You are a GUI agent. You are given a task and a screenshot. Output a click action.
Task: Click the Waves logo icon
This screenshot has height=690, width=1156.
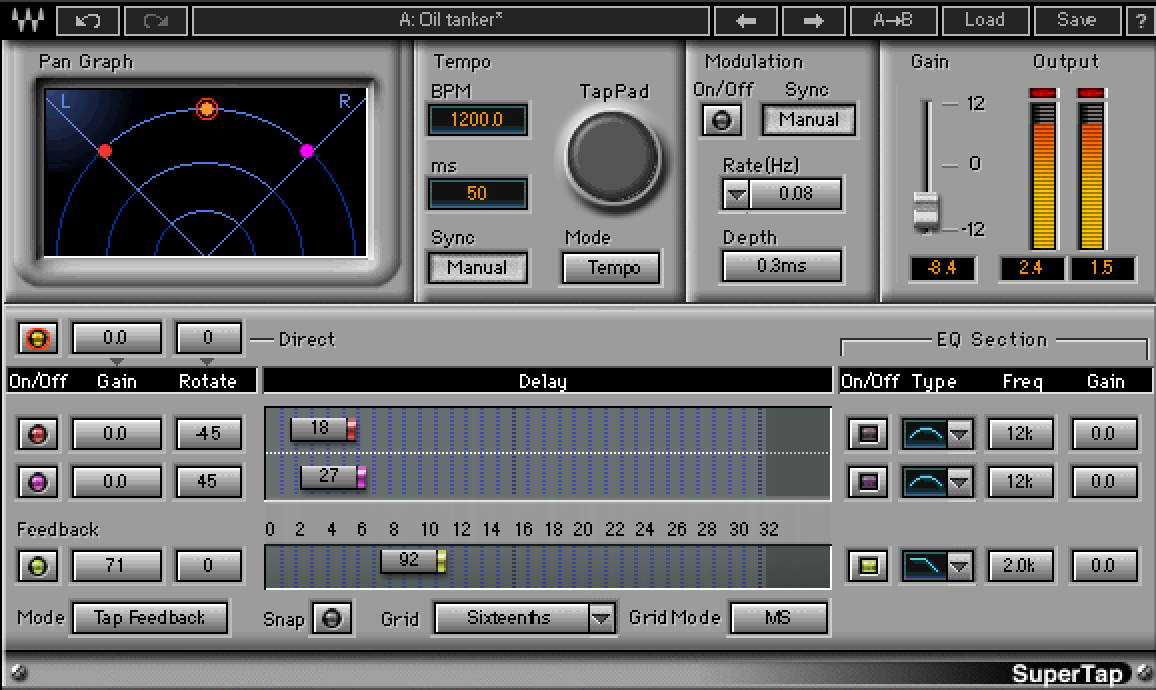(x=28, y=20)
